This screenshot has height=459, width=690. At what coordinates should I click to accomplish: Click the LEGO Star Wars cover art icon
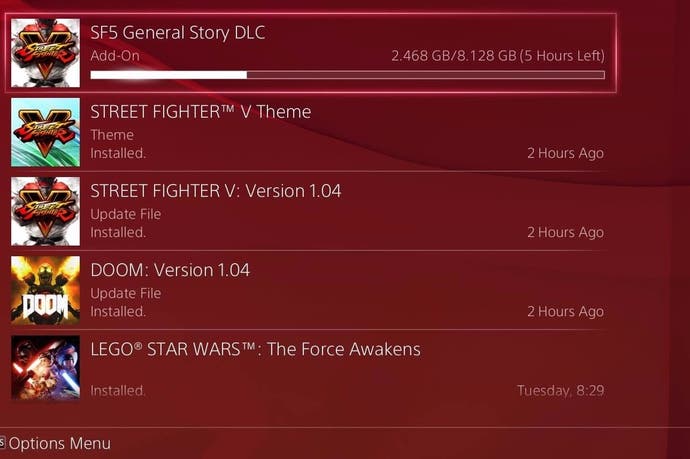pos(45,368)
